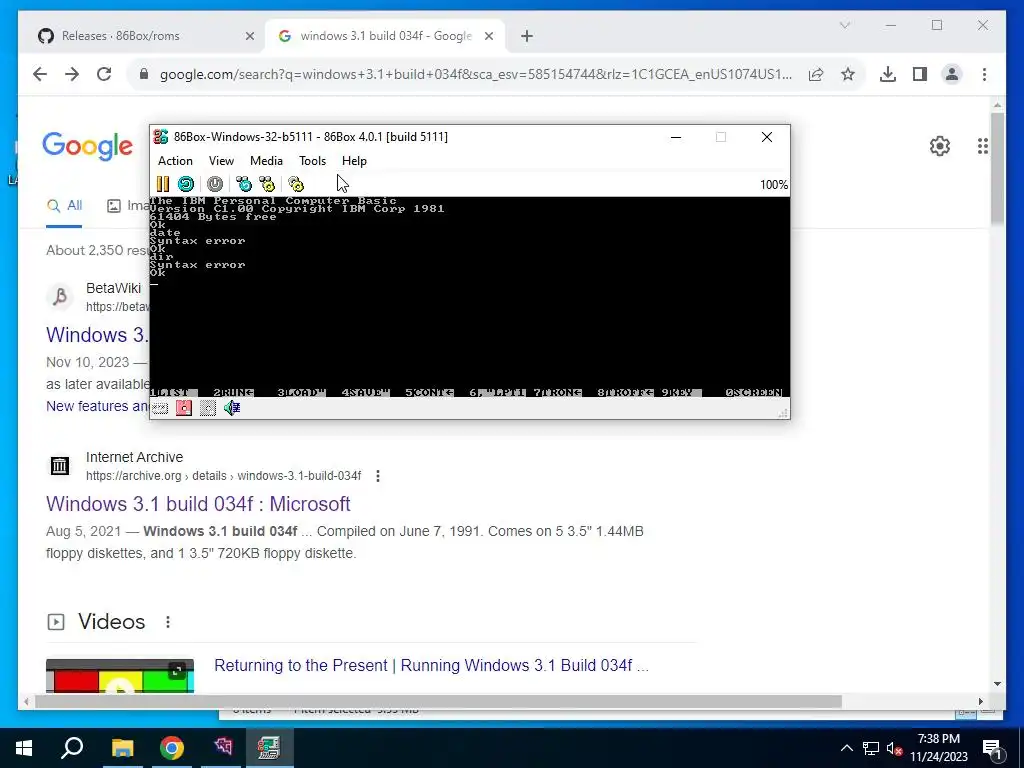Click the vertical page scrollbar
Screen dimensions: 1024x768
point(997,168)
